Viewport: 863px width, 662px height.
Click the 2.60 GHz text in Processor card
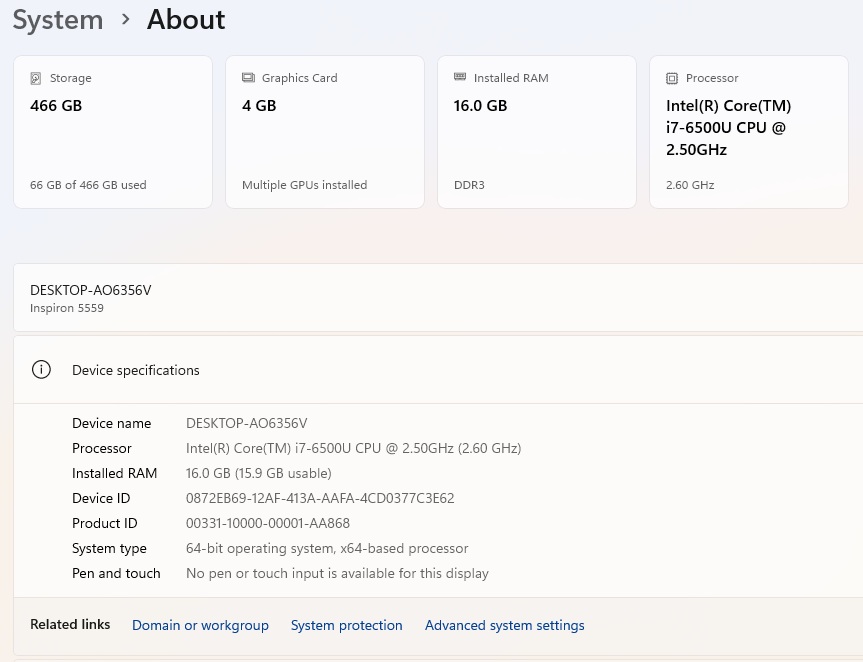(x=690, y=185)
